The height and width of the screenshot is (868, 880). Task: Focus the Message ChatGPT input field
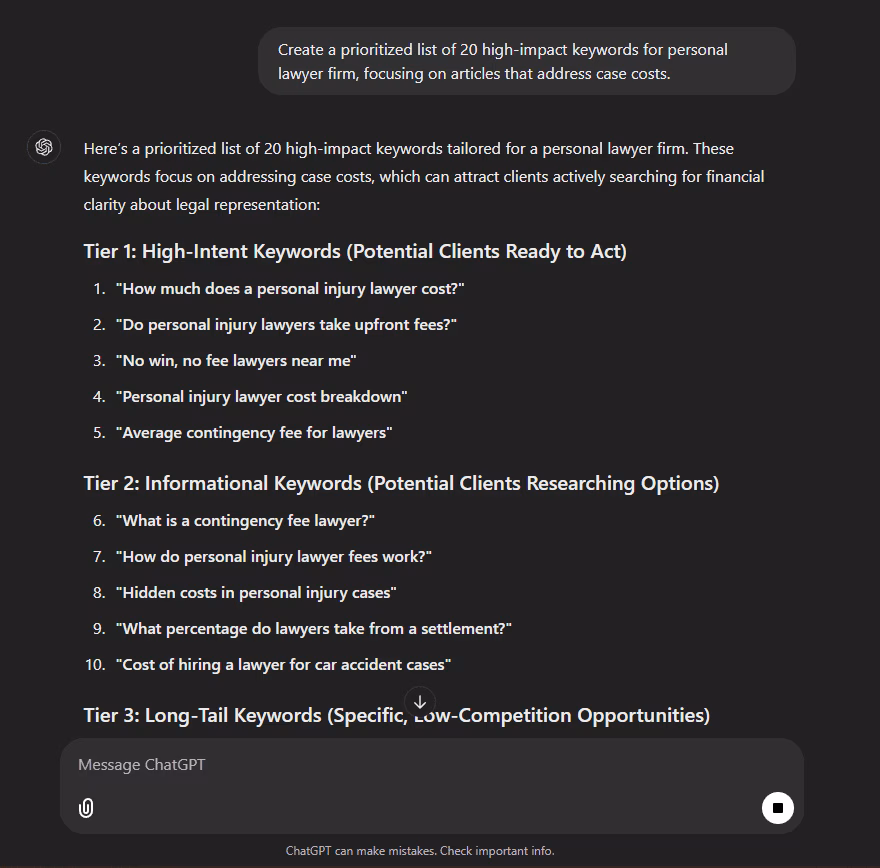(400, 765)
